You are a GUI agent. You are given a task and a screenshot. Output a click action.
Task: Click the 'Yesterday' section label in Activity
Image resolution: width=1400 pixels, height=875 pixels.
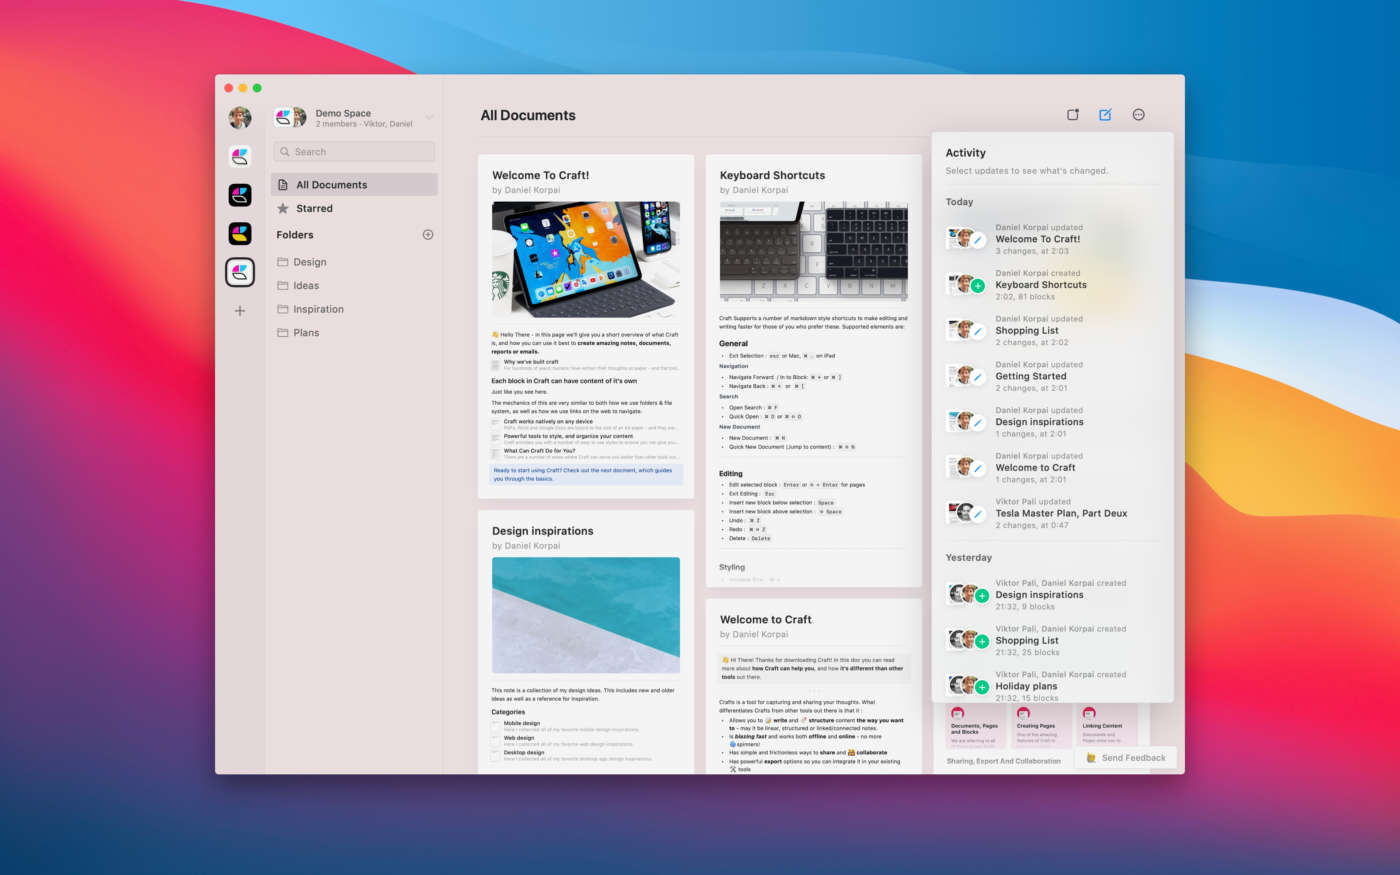[969, 558]
